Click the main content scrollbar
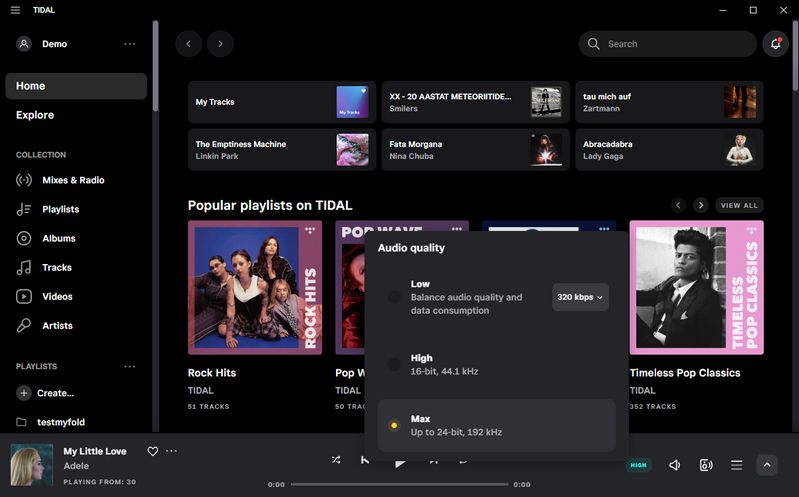 pos(795,56)
